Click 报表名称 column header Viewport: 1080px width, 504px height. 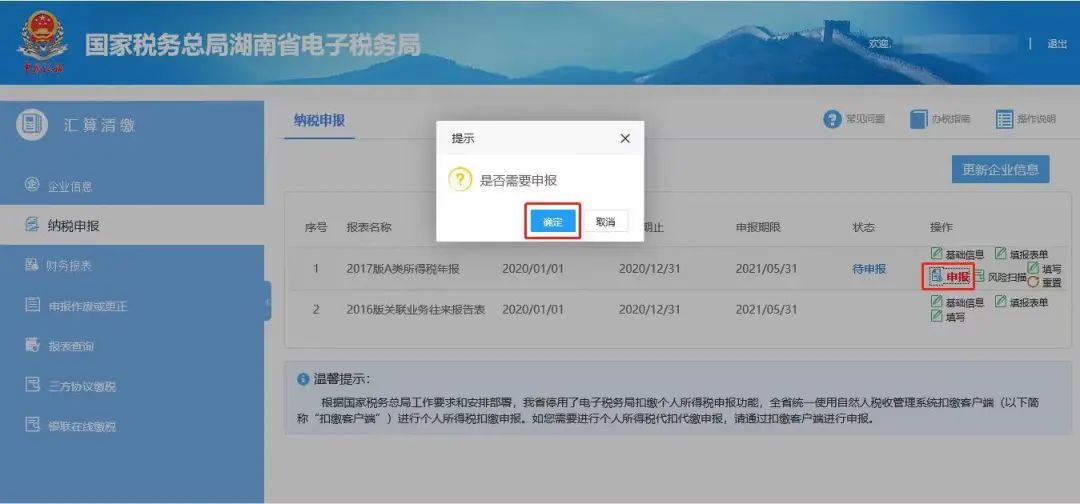[368, 227]
